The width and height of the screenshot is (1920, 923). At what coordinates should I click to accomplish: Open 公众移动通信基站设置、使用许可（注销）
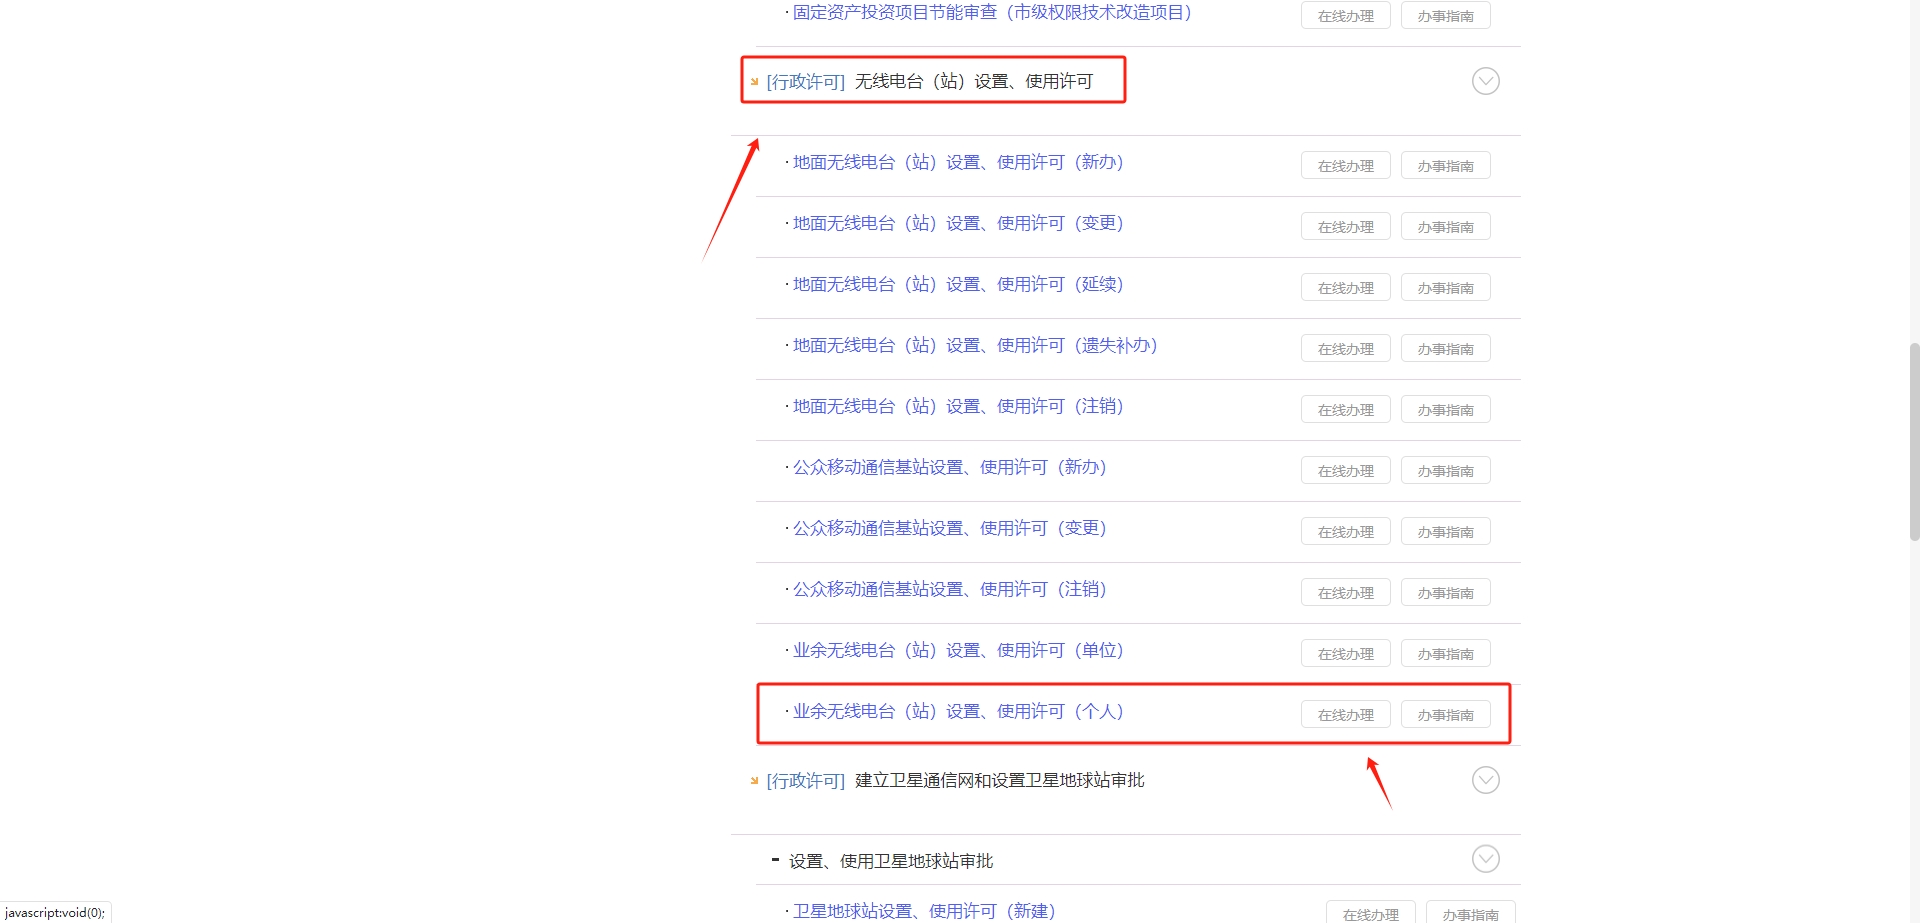[949, 589]
